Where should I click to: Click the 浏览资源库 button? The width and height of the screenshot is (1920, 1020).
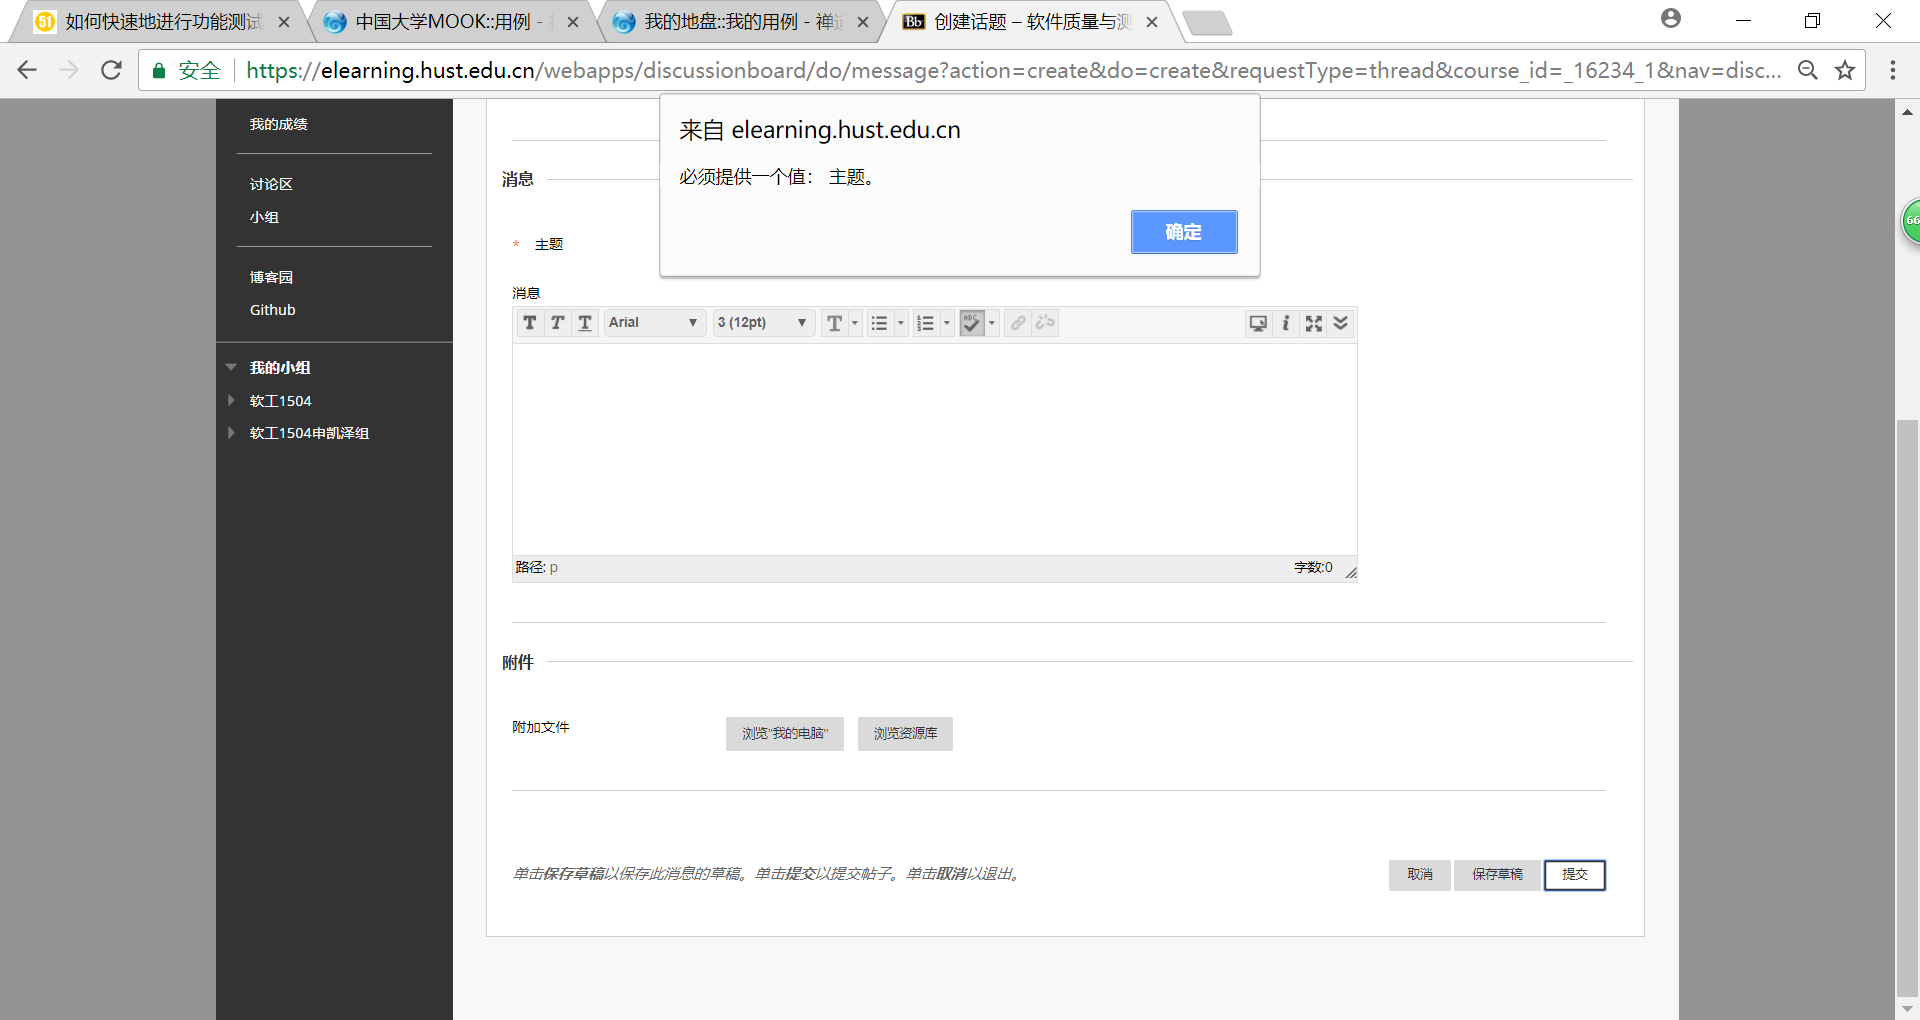905,734
